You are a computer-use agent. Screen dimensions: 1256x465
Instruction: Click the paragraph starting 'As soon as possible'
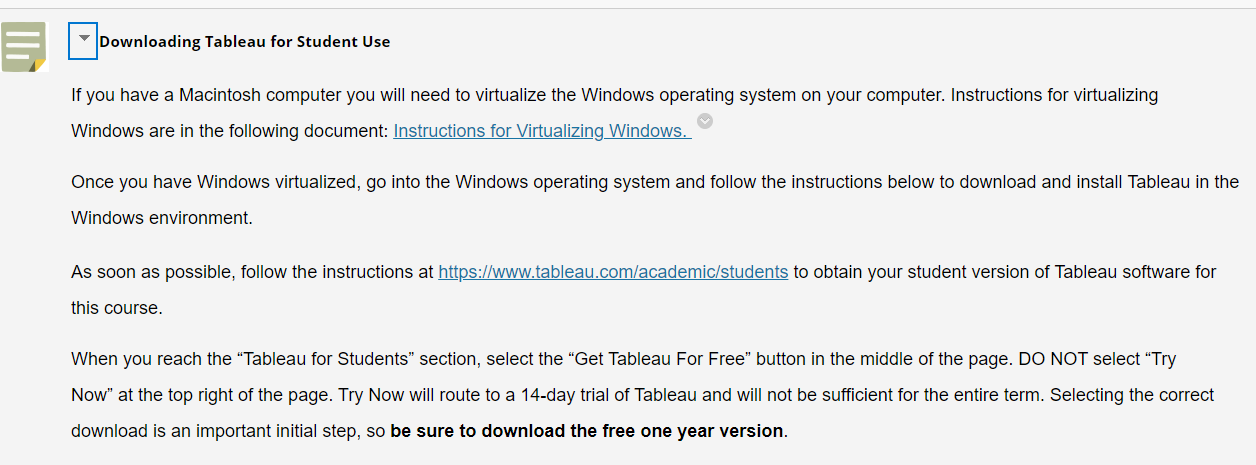pyautogui.click(x=644, y=290)
